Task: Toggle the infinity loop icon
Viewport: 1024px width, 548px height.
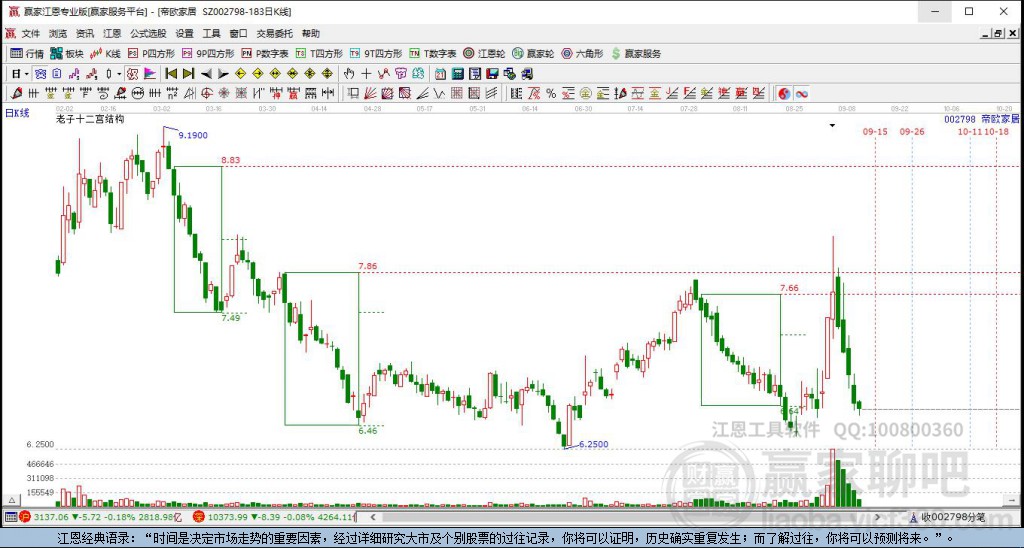Action: point(801,93)
